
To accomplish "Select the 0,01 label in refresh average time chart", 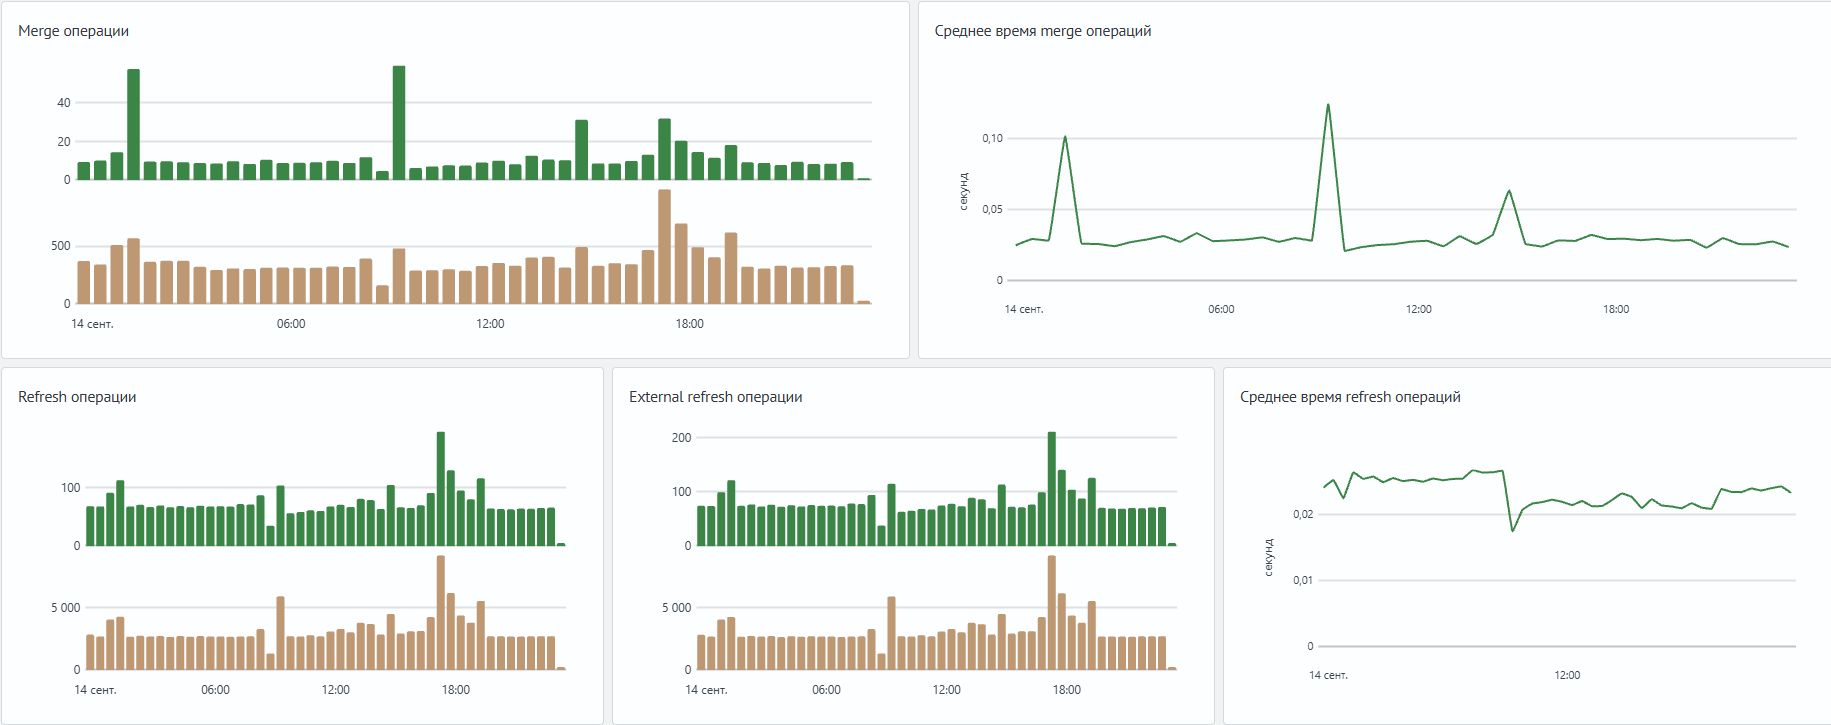I will point(1303,580).
